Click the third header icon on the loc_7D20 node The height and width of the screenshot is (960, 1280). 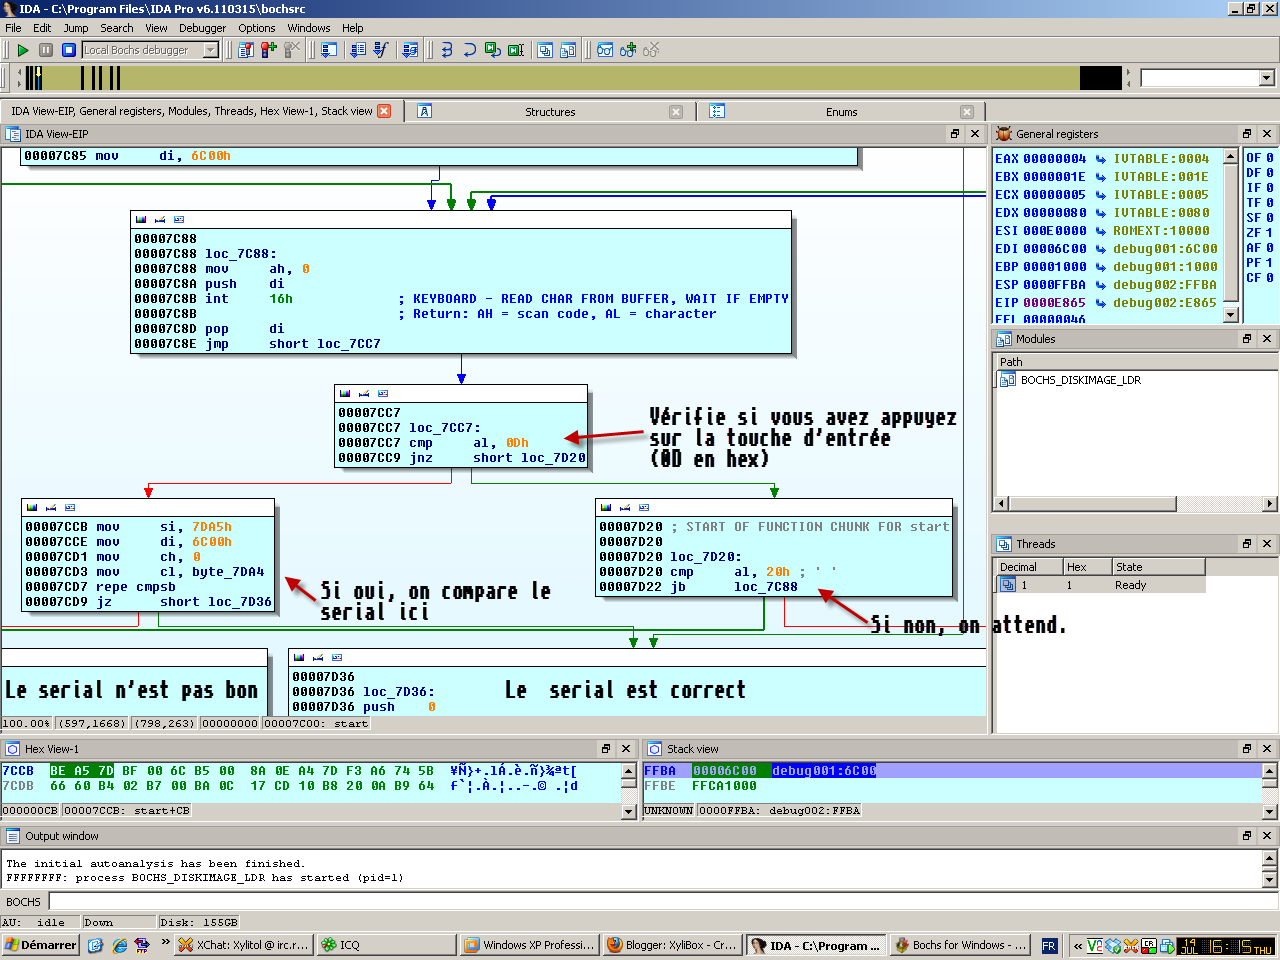(x=643, y=507)
